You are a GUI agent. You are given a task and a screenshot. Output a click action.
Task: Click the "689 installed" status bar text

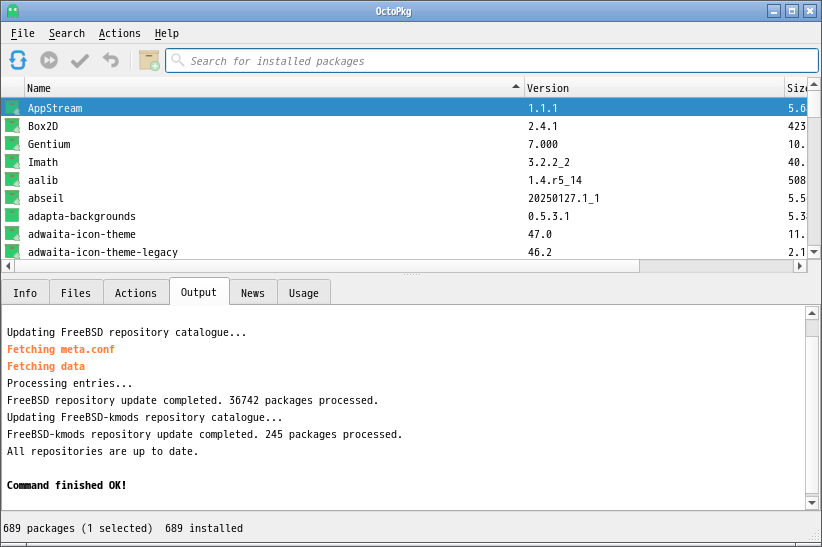click(204, 528)
